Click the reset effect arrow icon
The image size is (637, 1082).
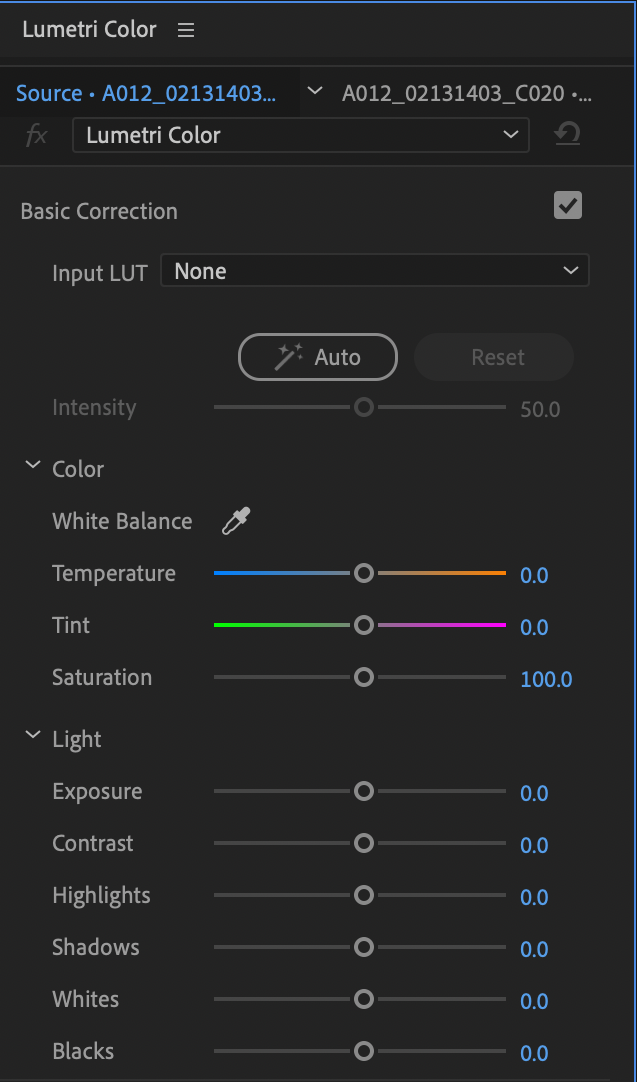(567, 135)
